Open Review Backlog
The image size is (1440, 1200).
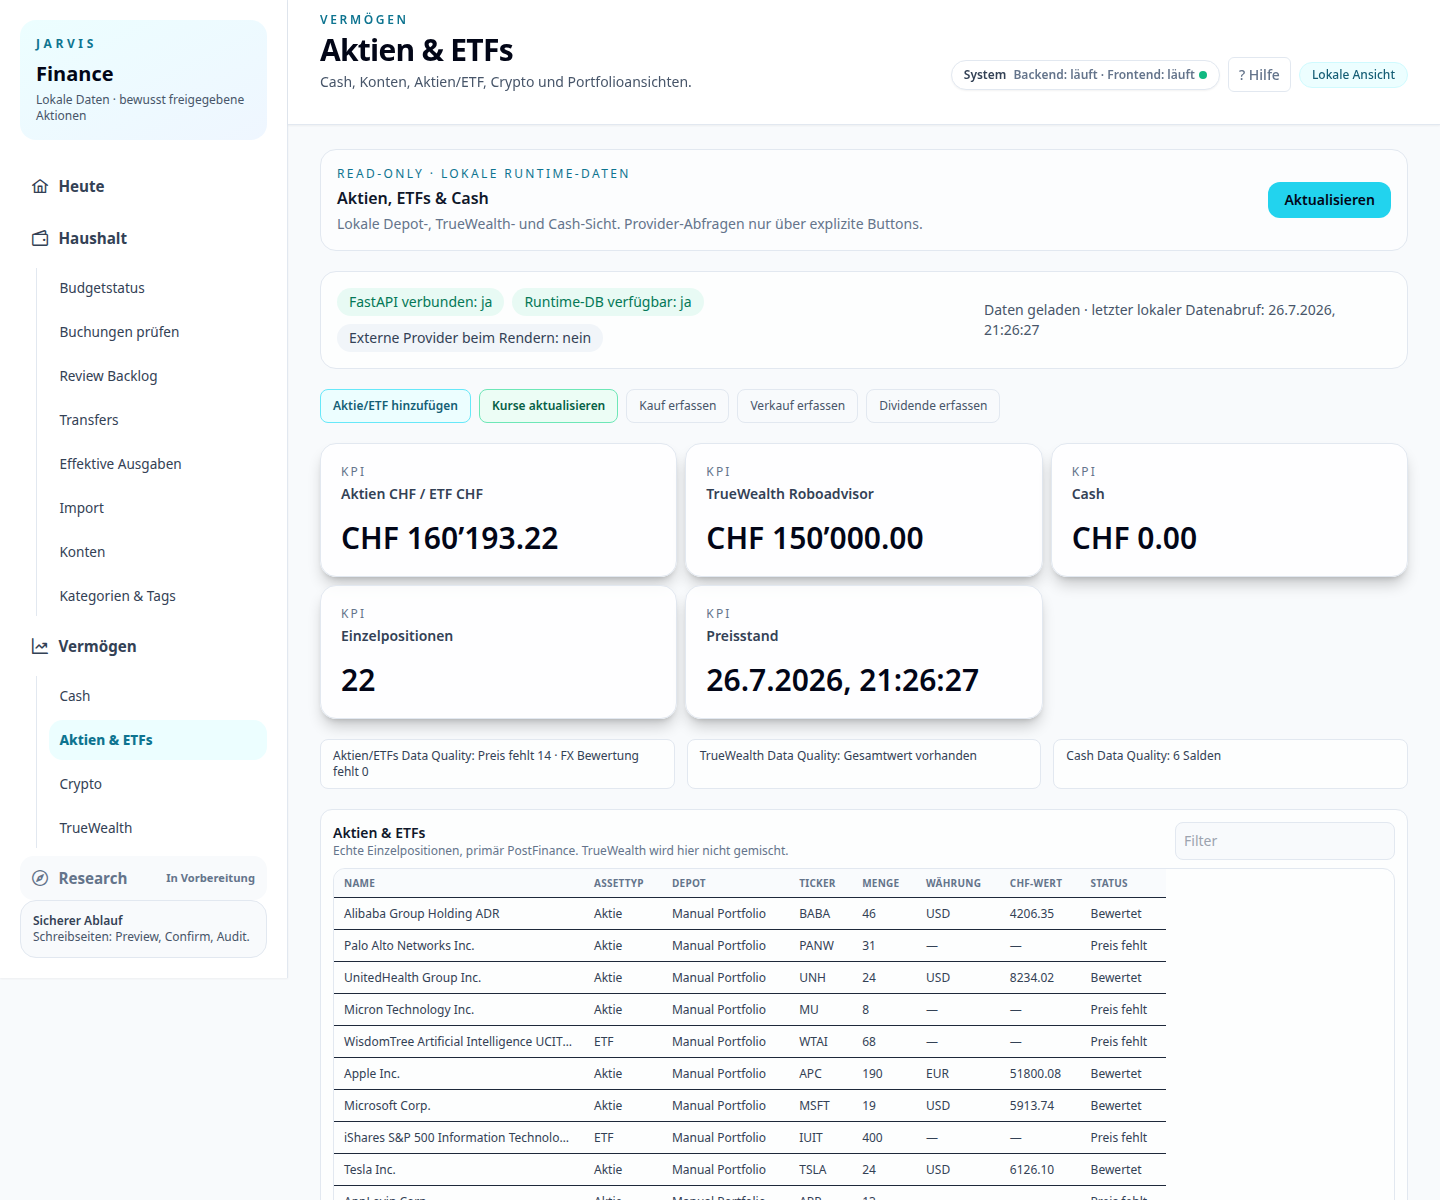[157, 376]
